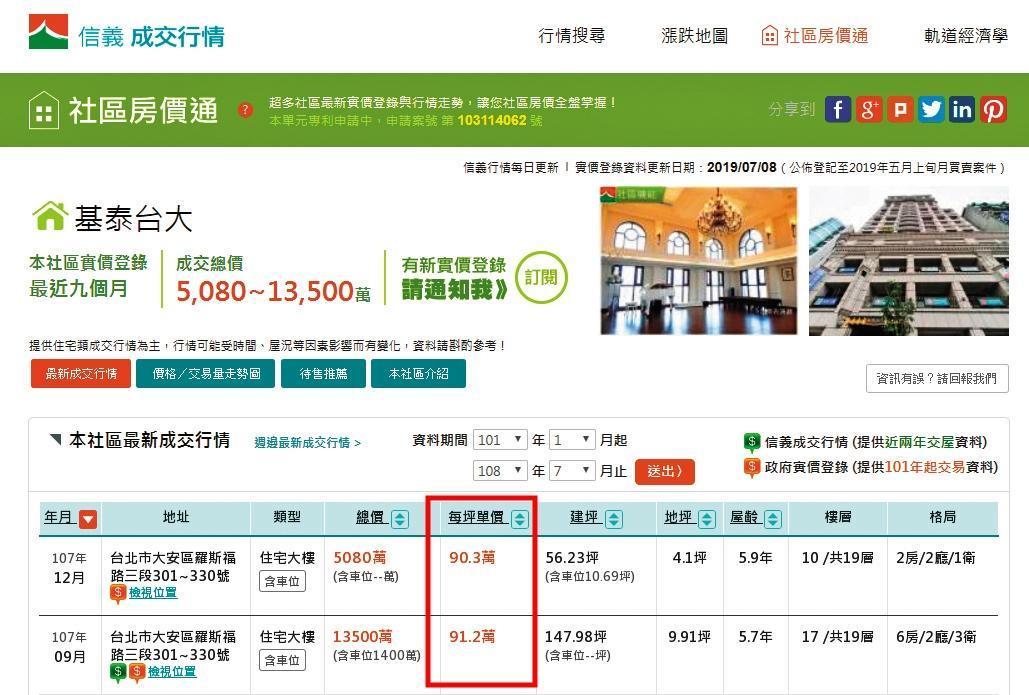
Task: Click the orange 政府實價登錄 legend dollar icon
Action: [751, 467]
